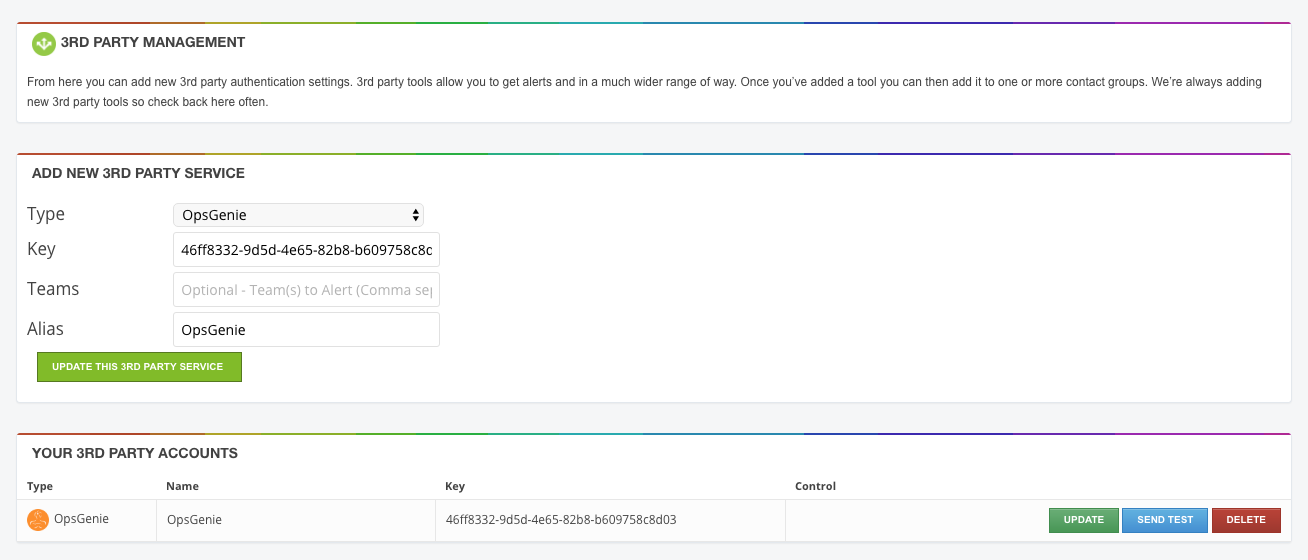
Task: Click Update This 3rd Party Service button
Action: point(139,367)
